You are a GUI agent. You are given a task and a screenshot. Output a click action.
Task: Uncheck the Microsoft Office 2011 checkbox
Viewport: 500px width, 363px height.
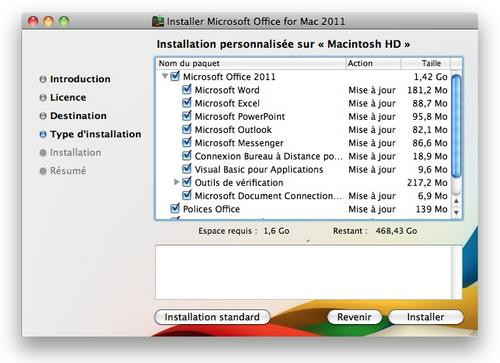(x=175, y=76)
